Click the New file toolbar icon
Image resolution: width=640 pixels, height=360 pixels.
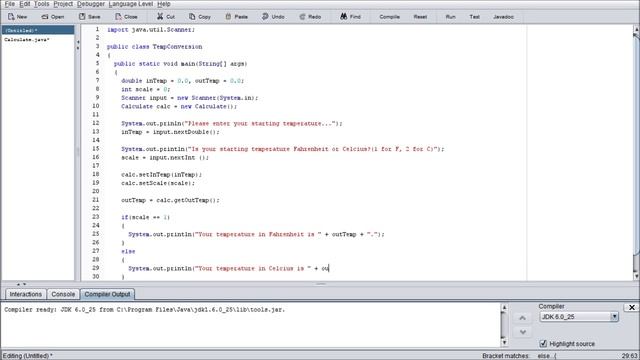click(18, 17)
